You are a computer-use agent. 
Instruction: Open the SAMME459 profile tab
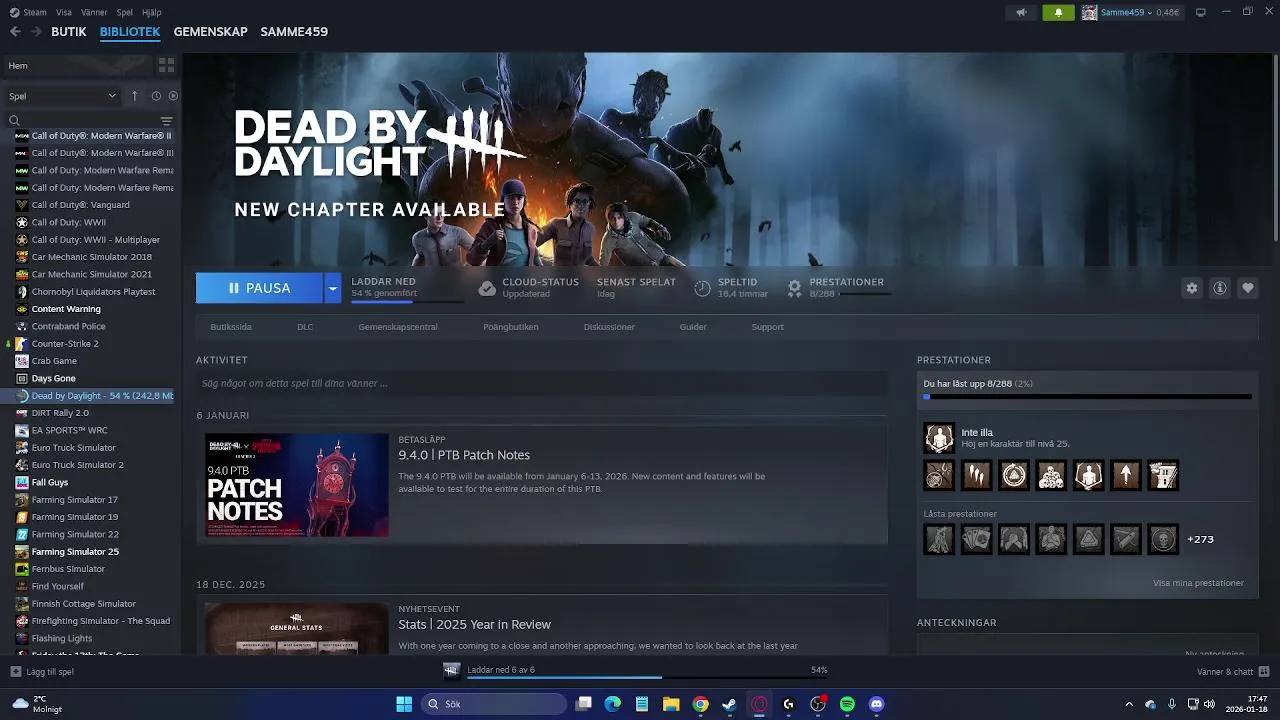[294, 31]
